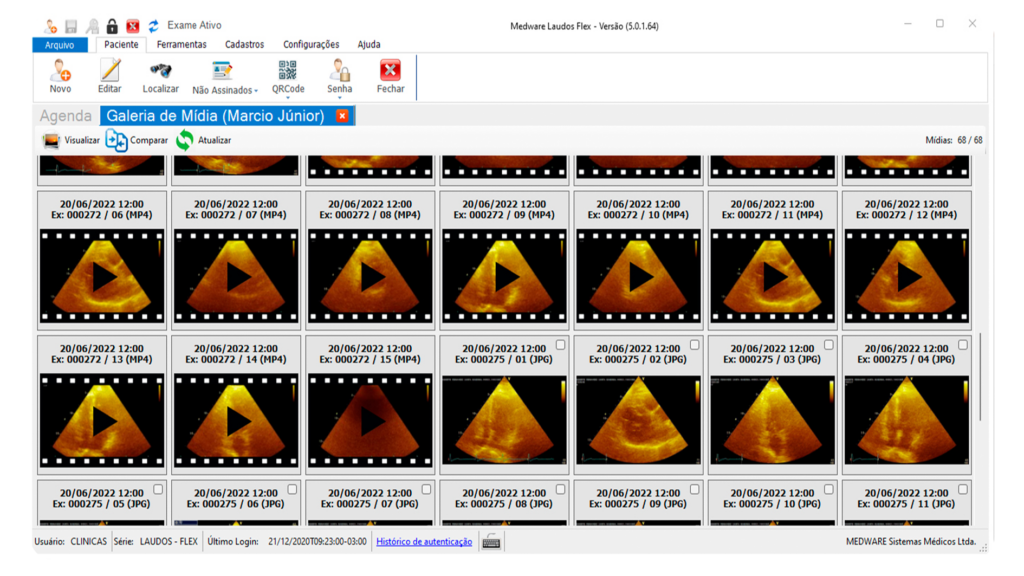Select image thumbnail Ex: 000275 / 02 (JPG)
Screen dimensions: 1024x576
[x=639, y=421]
